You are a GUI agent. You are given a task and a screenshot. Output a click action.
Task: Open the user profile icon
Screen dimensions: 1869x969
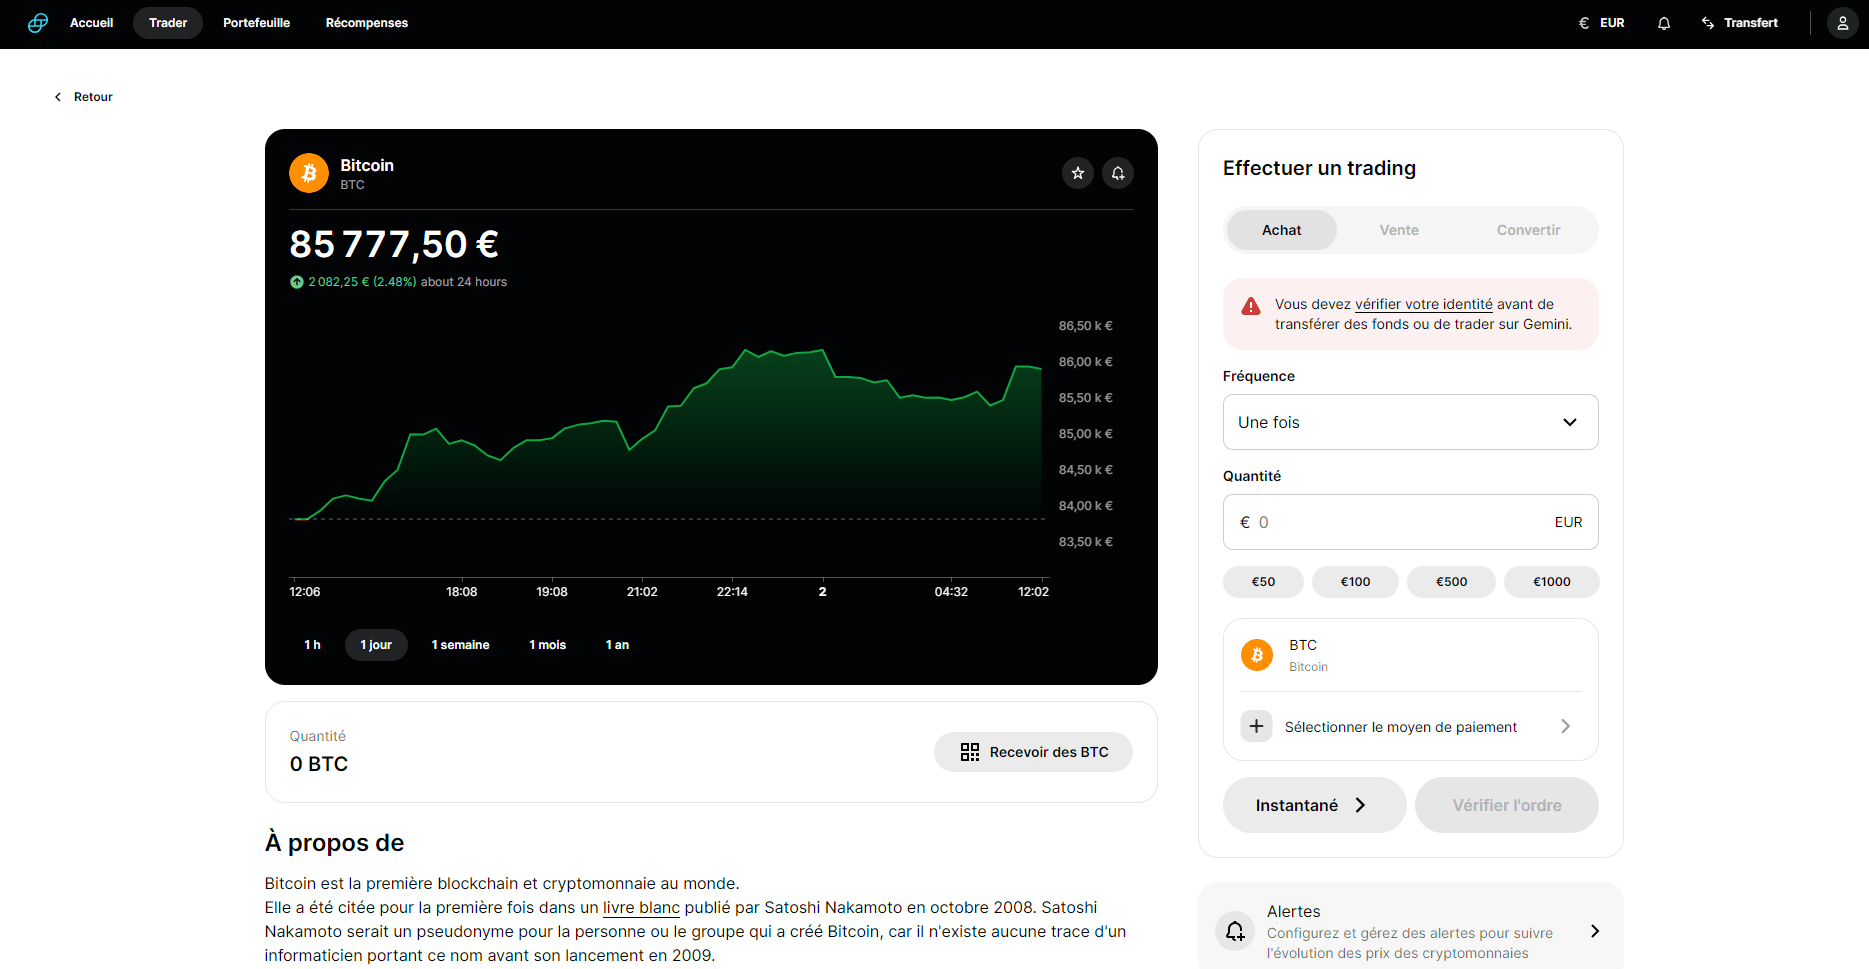(x=1842, y=23)
